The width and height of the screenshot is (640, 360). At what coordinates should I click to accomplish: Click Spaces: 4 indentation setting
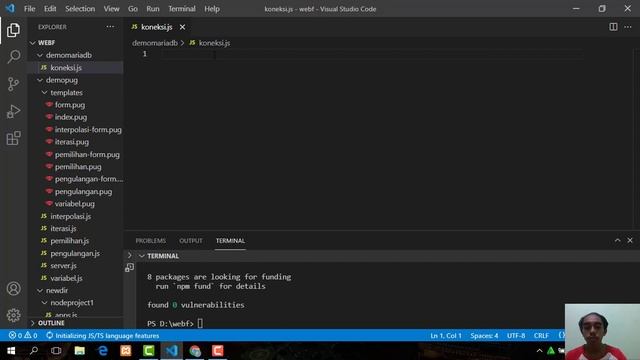484,336
